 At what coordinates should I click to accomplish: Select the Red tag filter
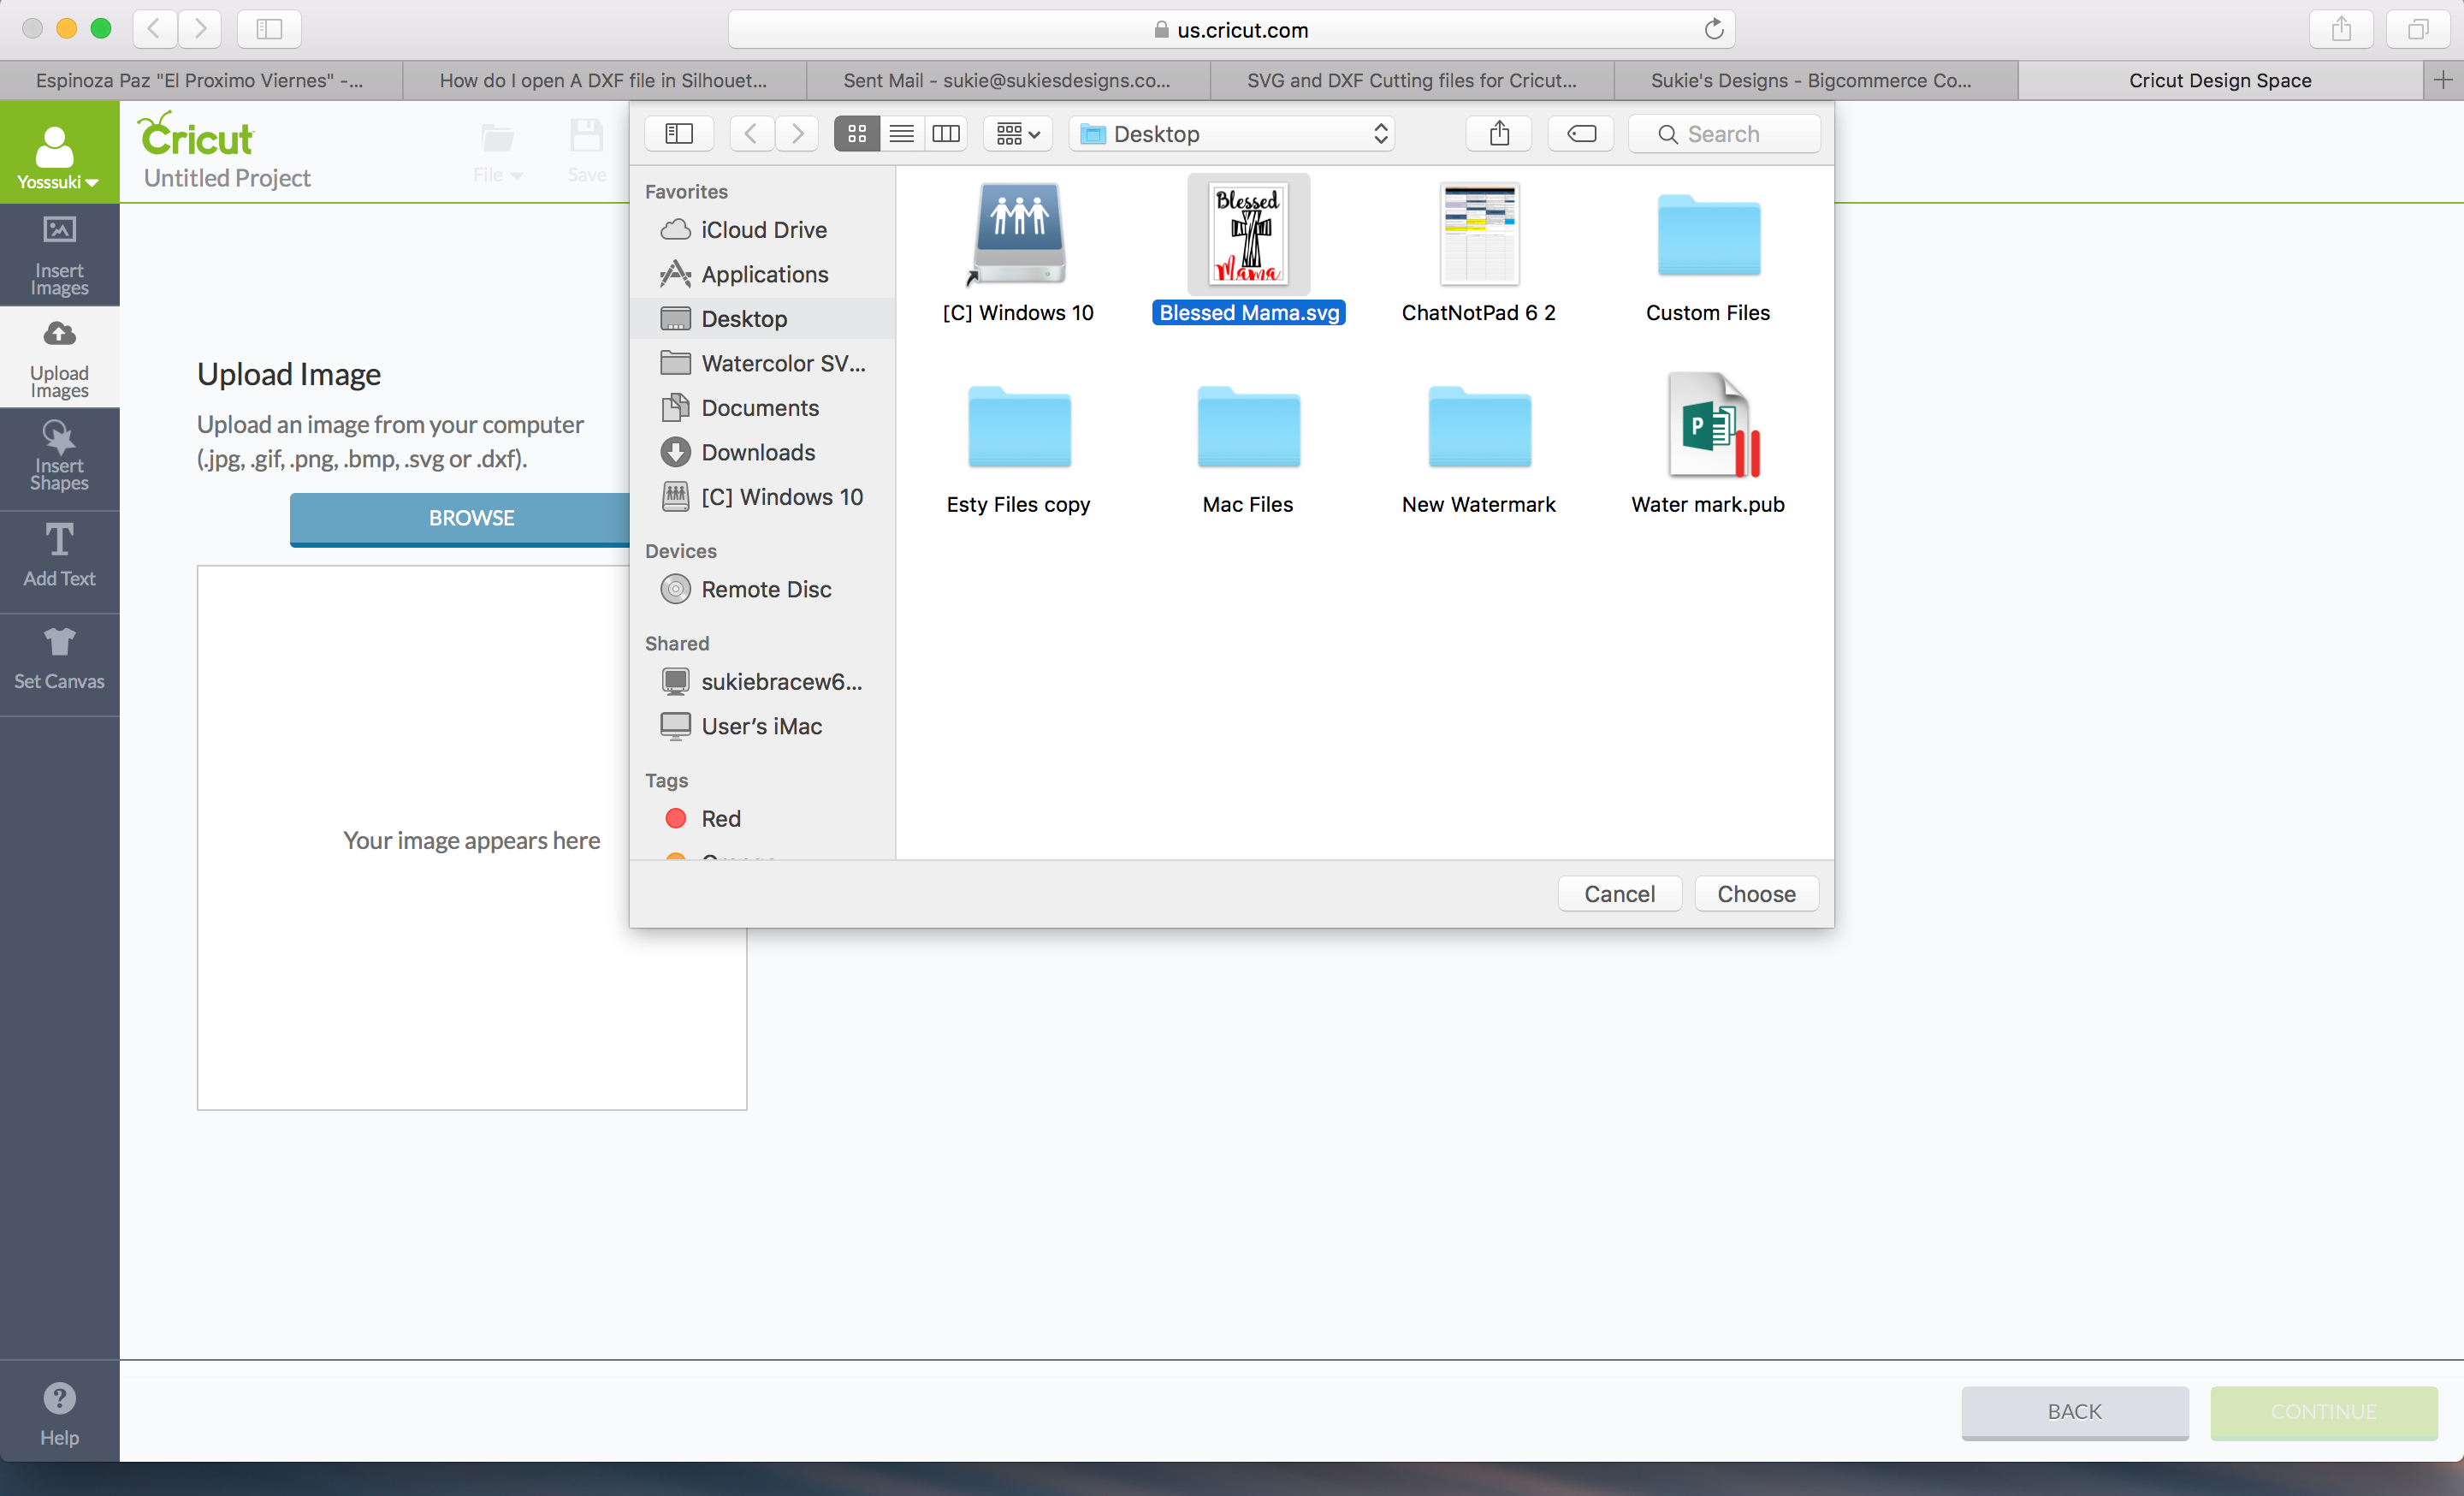point(721,818)
